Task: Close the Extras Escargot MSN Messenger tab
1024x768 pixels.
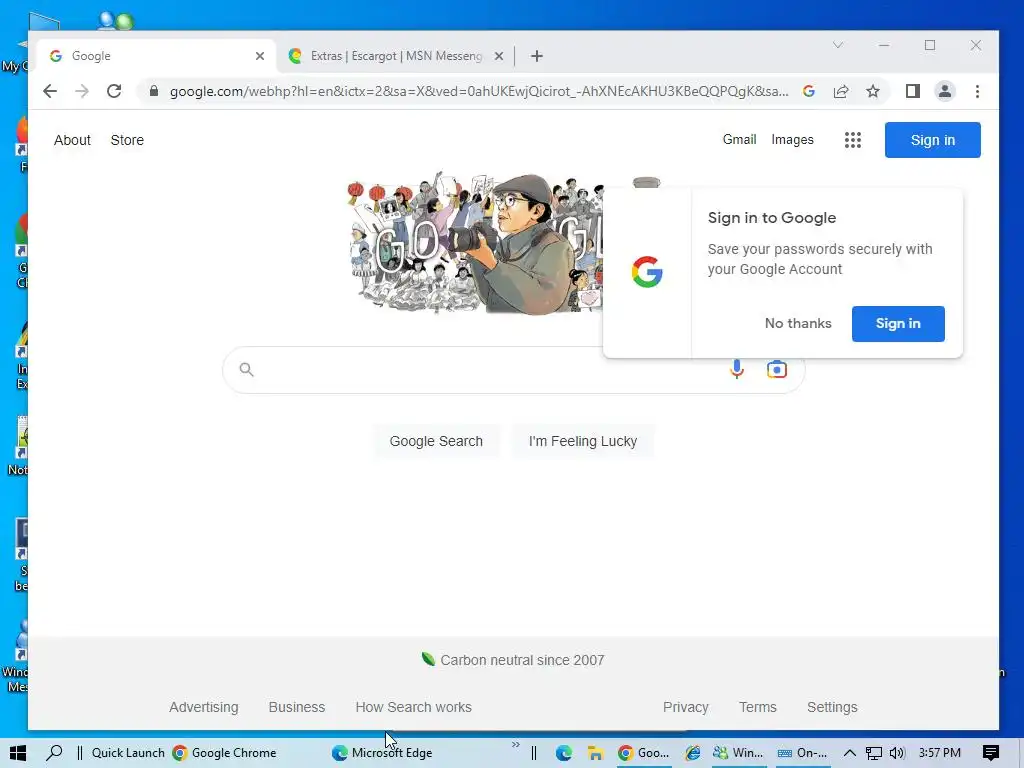Action: point(499,56)
